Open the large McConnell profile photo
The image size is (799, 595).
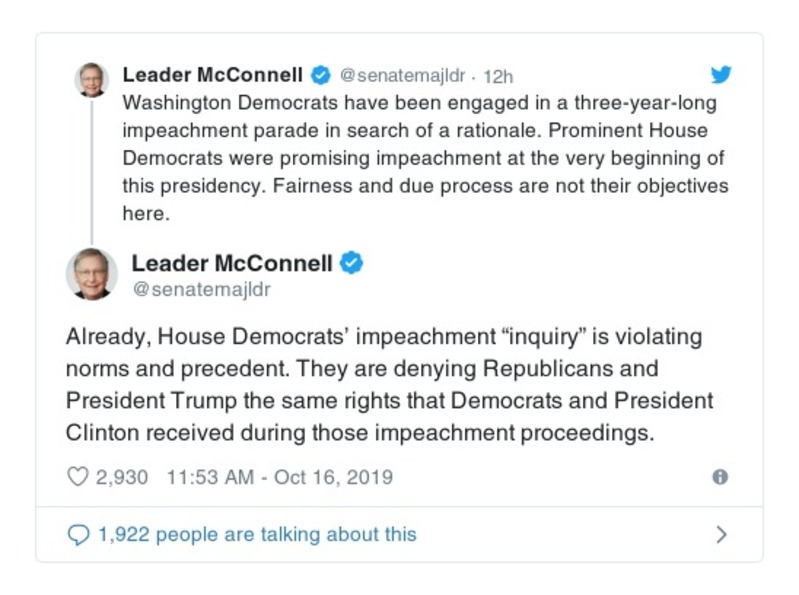click(x=92, y=274)
